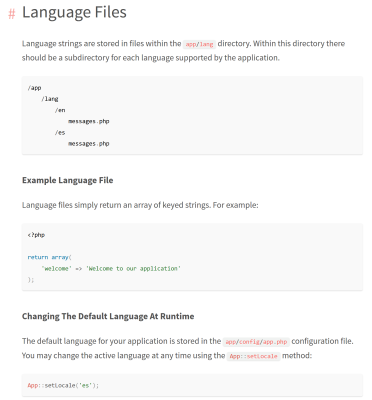
Task: Click the app/lang inline code
Action: point(199,44)
